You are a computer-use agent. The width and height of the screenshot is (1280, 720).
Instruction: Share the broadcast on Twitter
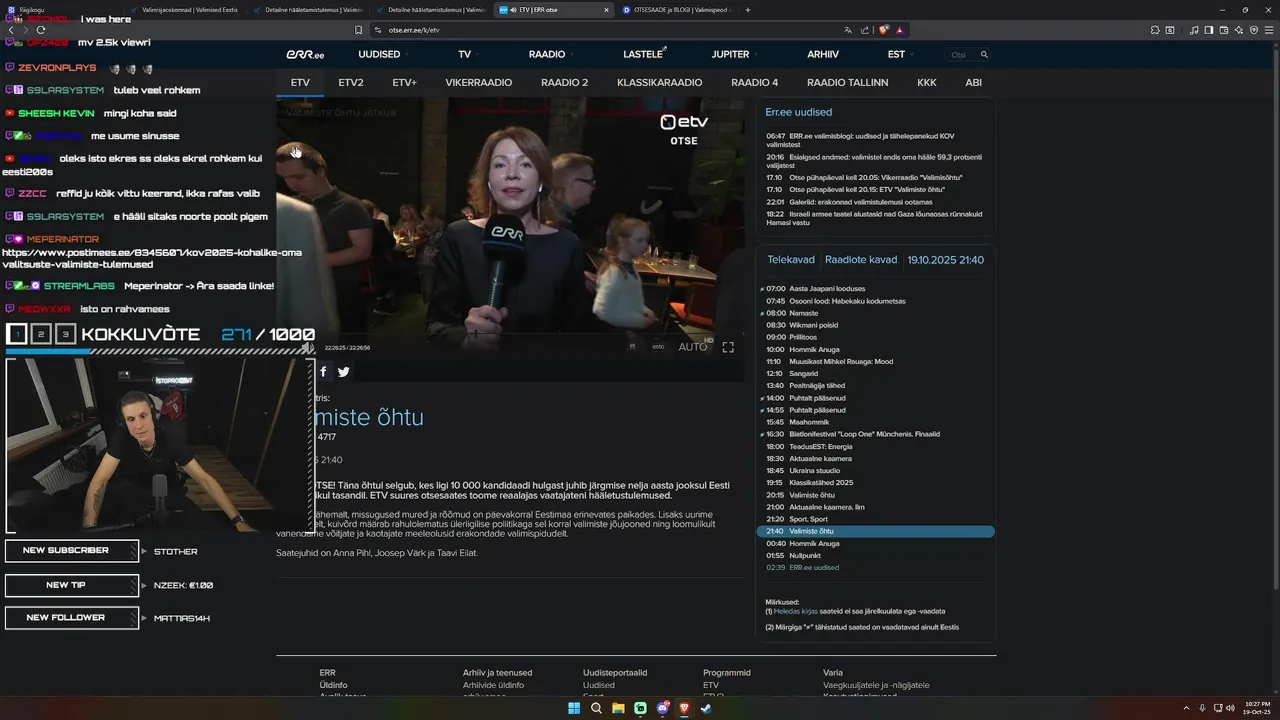point(343,371)
